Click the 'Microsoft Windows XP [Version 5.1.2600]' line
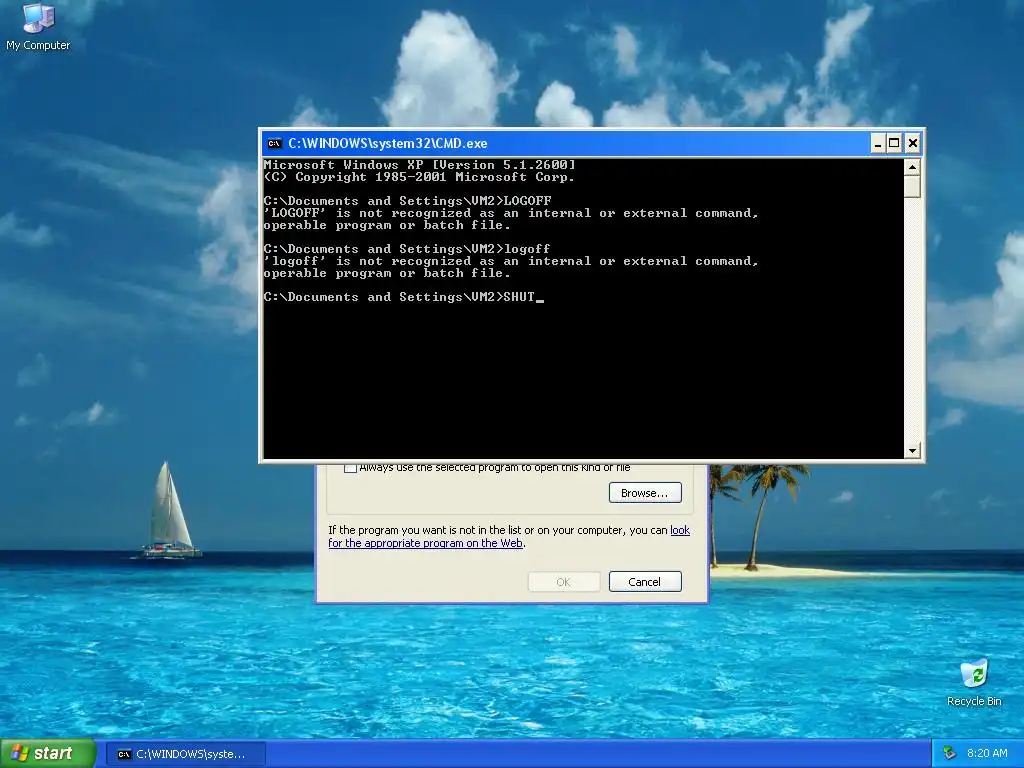Image resolution: width=1024 pixels, height=768 pixels. coord(419,165)
